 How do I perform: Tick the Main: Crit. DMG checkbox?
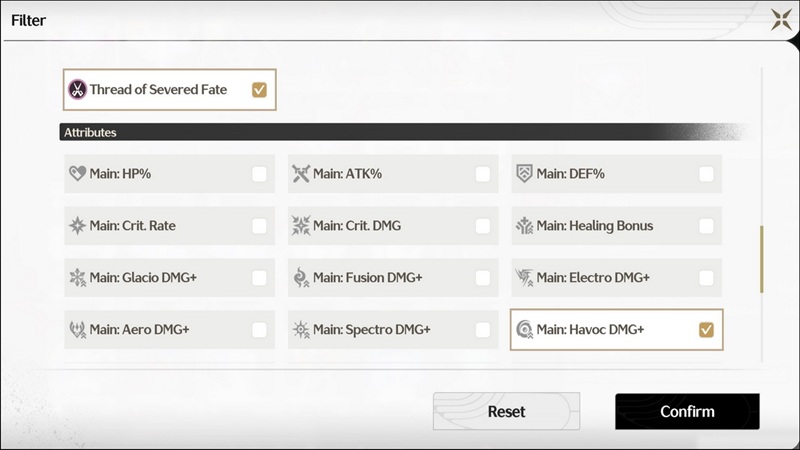pos(483,226)
